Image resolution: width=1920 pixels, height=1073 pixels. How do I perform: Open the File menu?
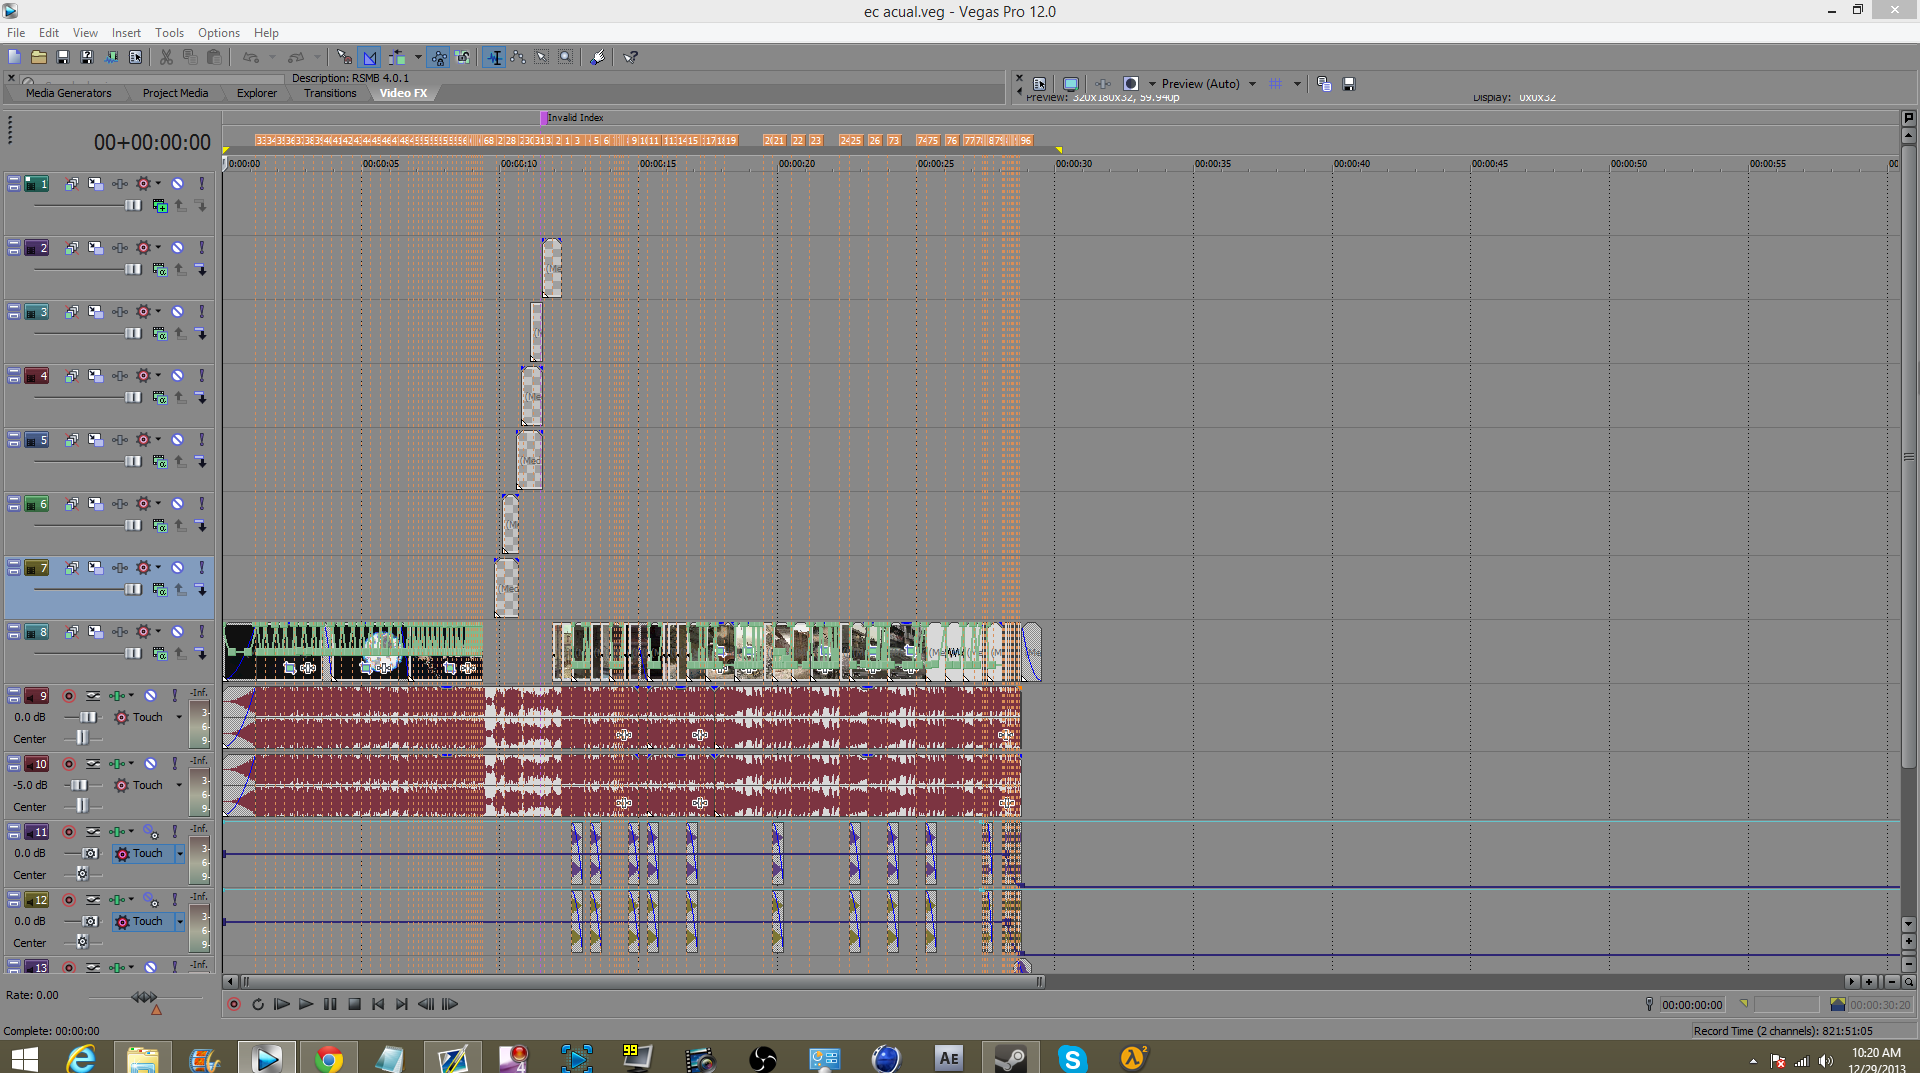tap(16, 33)
